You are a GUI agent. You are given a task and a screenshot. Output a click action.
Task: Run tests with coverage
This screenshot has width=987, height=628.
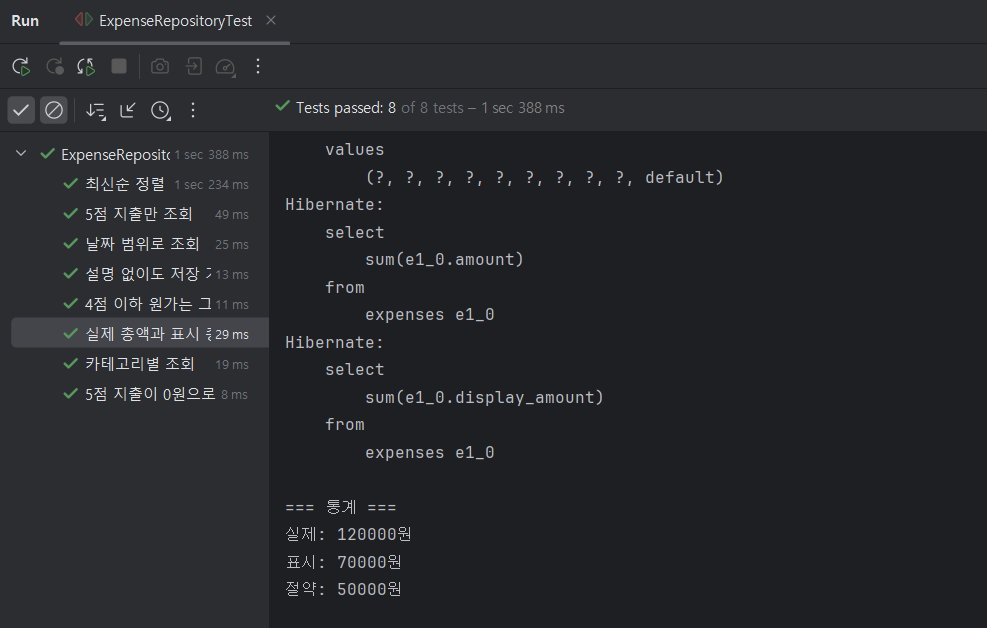[225, 66]
